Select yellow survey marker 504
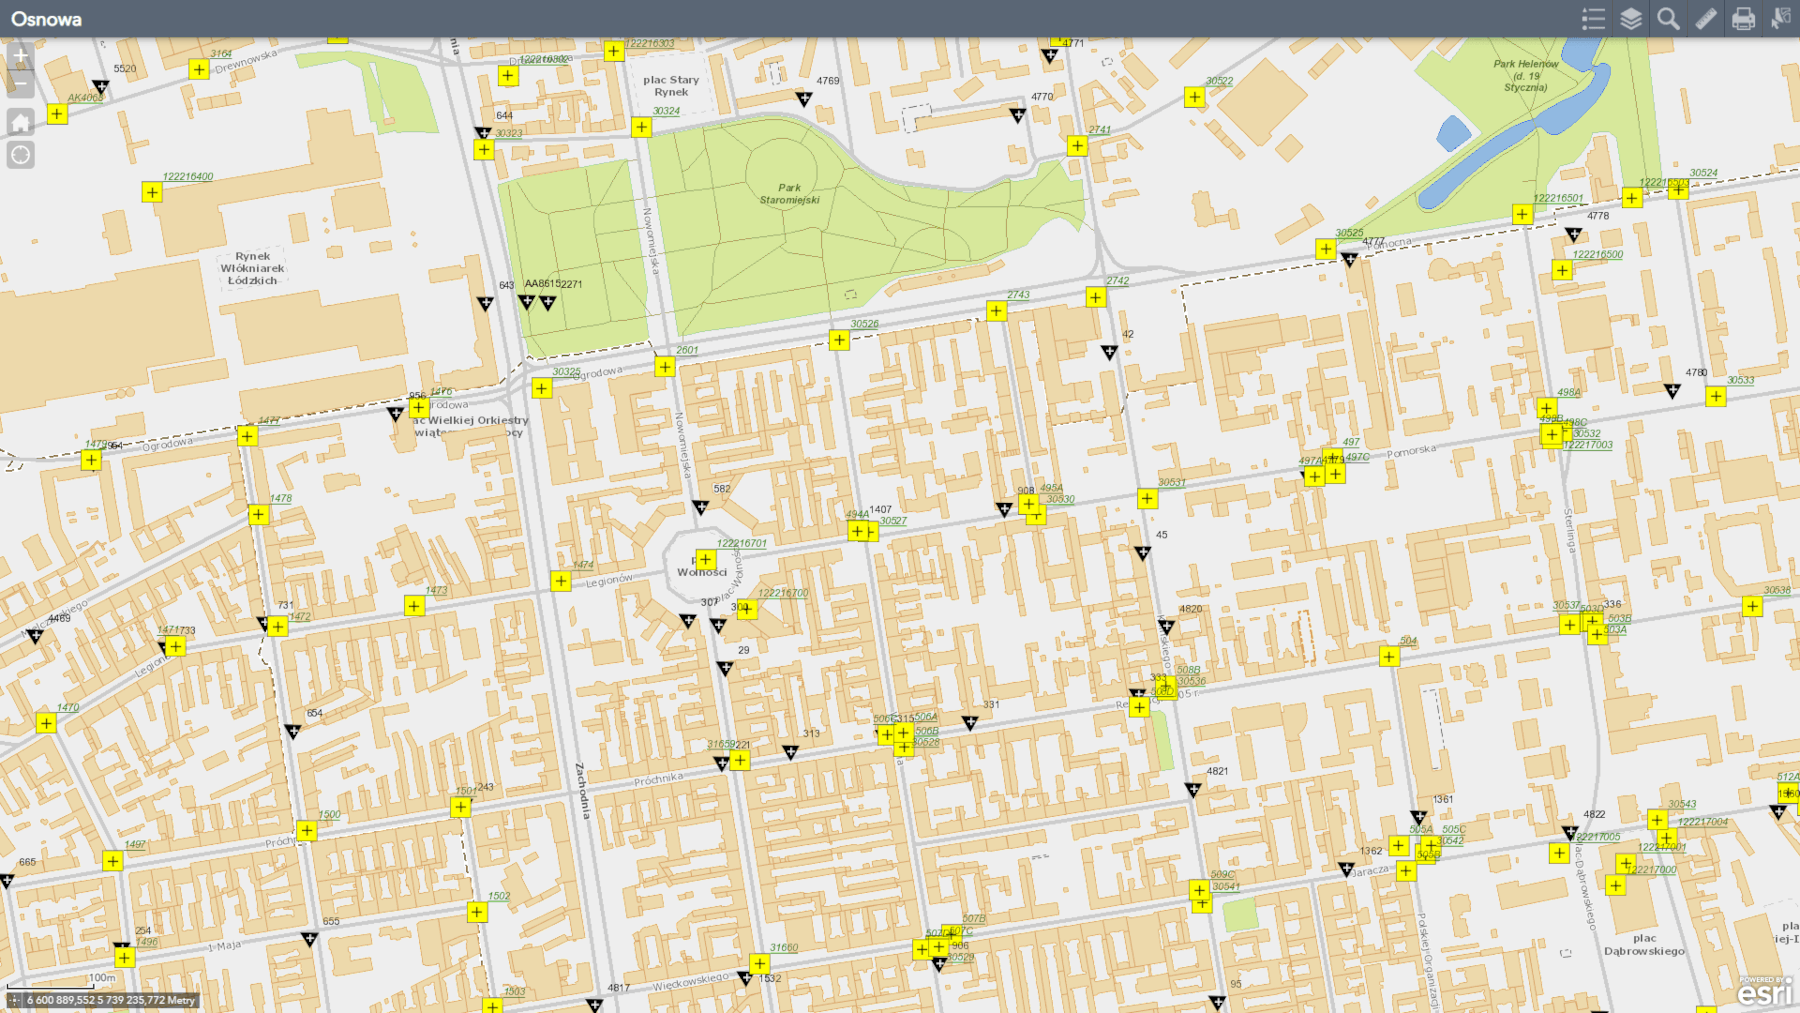Viewport: 1800px width, 1013px height. (x=1389, y=657)
